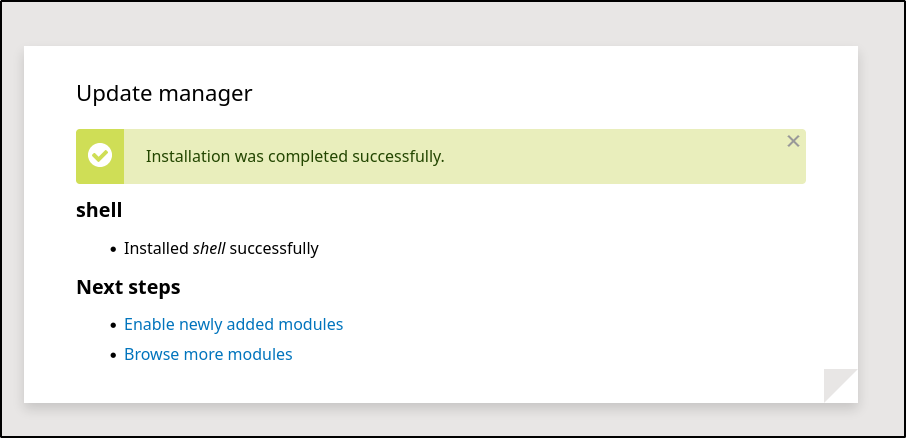Click the word modules in Browse link
Screen dimensions: 906x438
pos(262,354)
